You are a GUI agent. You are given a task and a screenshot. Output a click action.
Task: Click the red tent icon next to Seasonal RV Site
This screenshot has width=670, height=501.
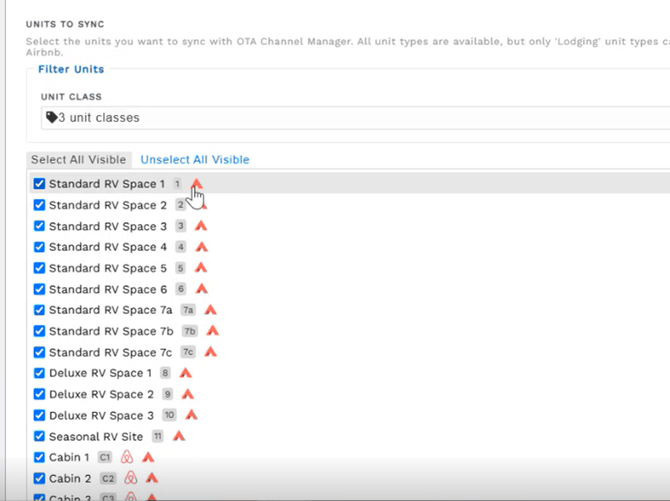coord(179,437)
